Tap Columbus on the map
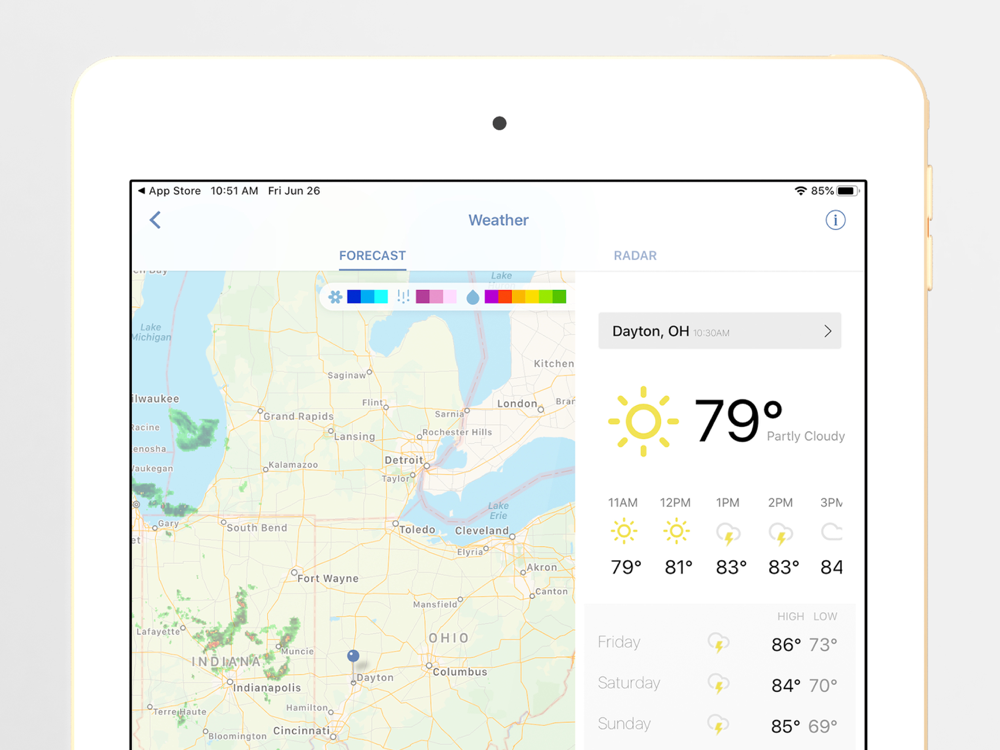 459,672
